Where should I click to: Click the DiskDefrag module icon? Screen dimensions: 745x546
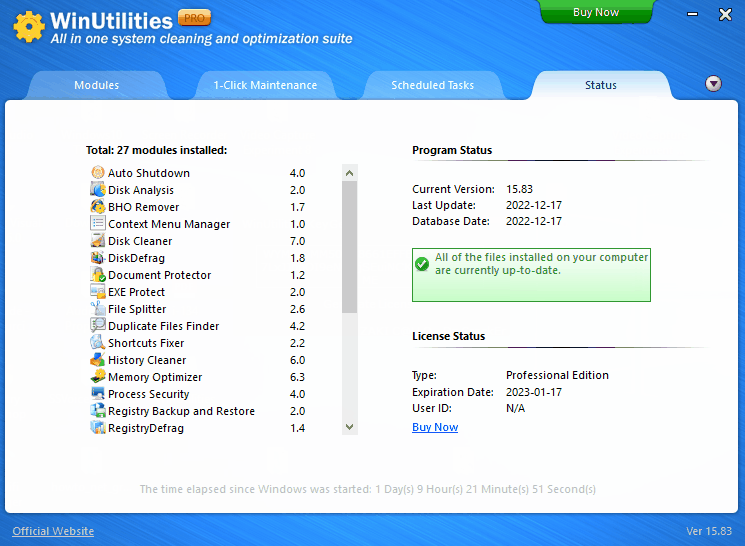[x=98, y=258]
